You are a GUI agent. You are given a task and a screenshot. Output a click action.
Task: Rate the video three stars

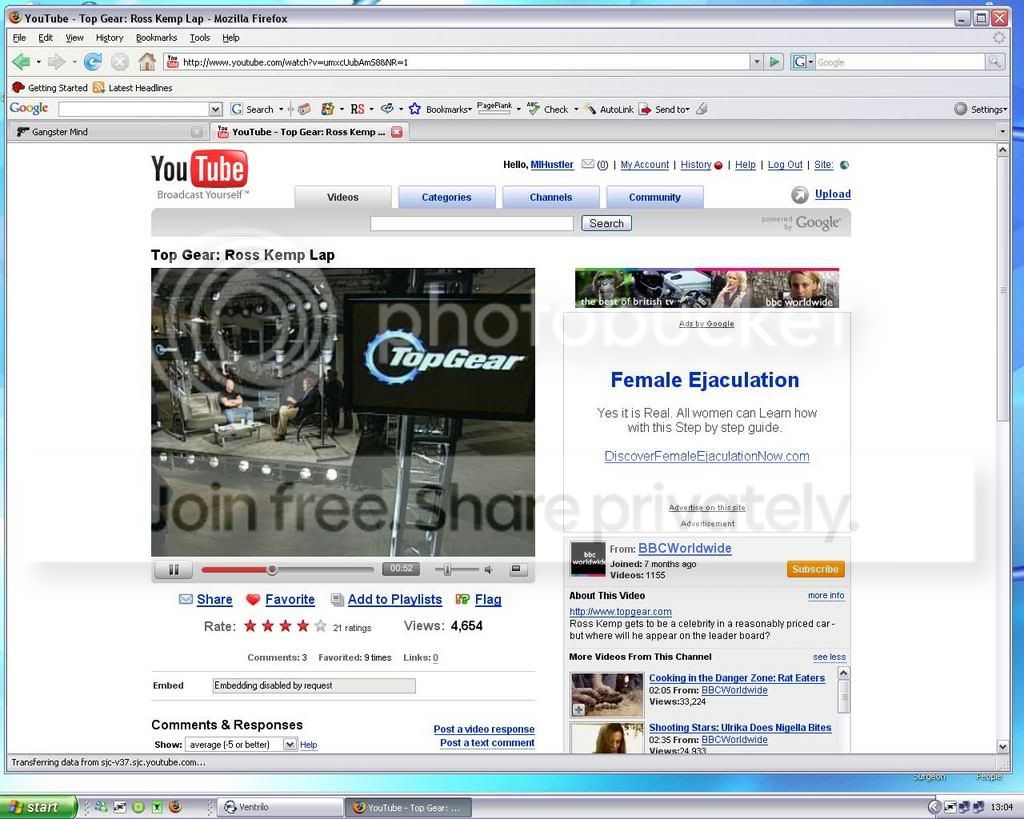click(x=285, y=626)
